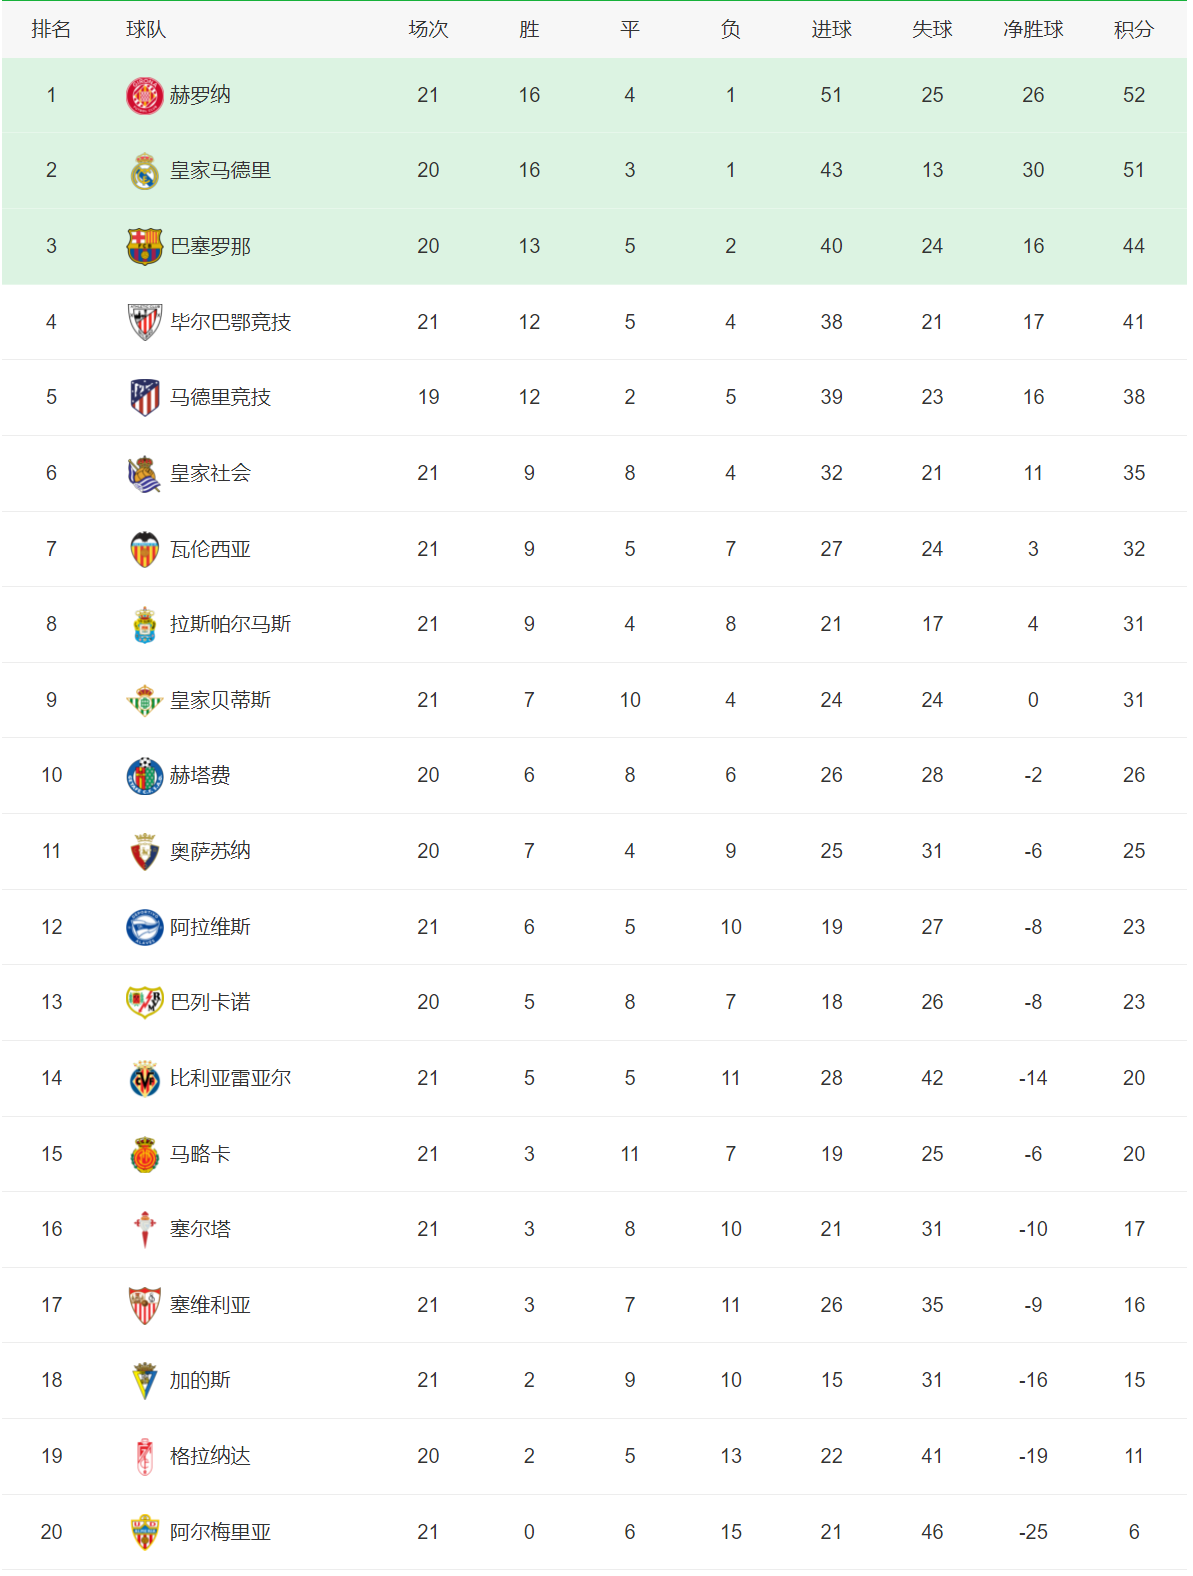Click the Girona team crest icon

click(x=144, y=96)
